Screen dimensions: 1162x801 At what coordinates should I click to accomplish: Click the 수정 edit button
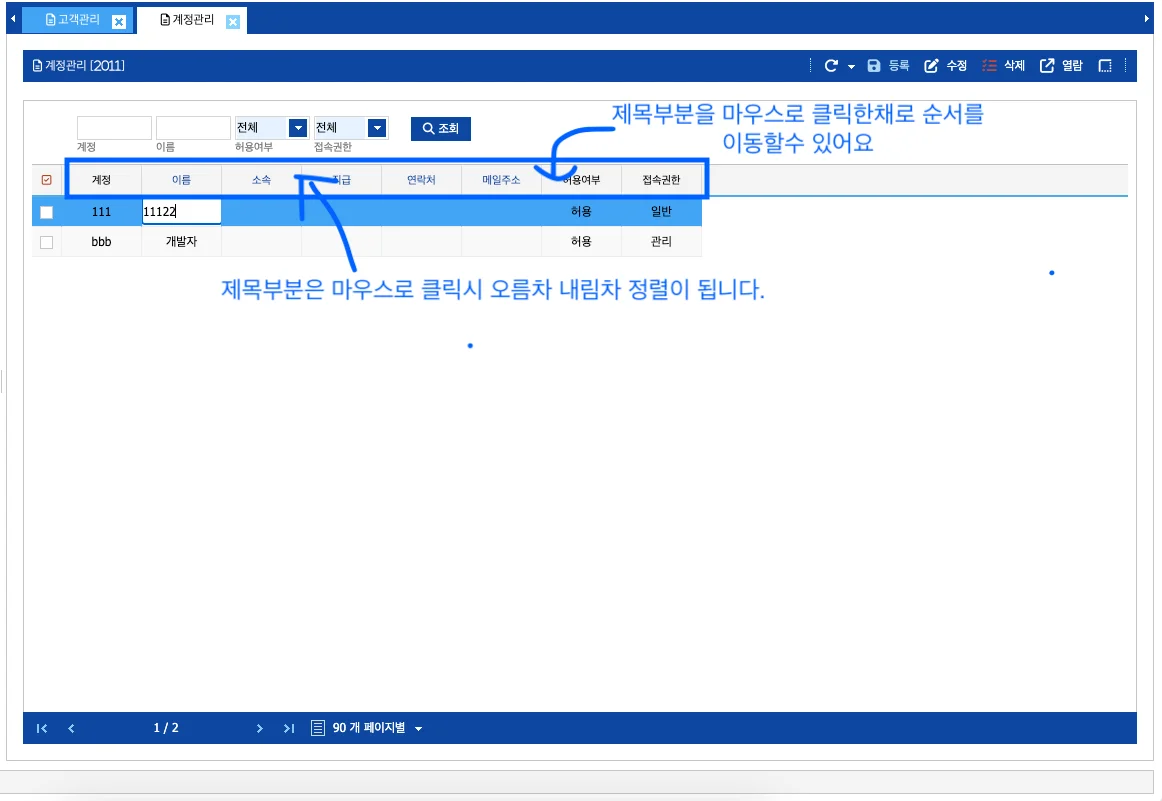pyautogui.click(x=945, y=66)
